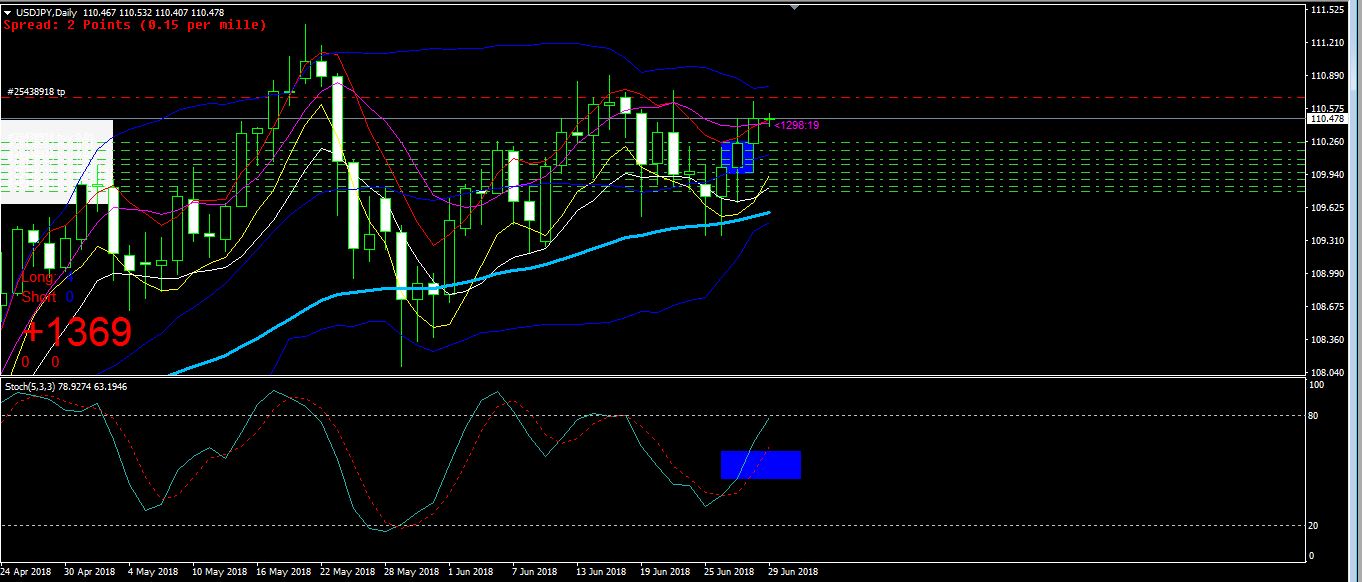Image resolution: width=1362 pixels, height=582 pixels.
Task: Click the chart shift triangle marker on top edge
Action: (x=795, y=8)
